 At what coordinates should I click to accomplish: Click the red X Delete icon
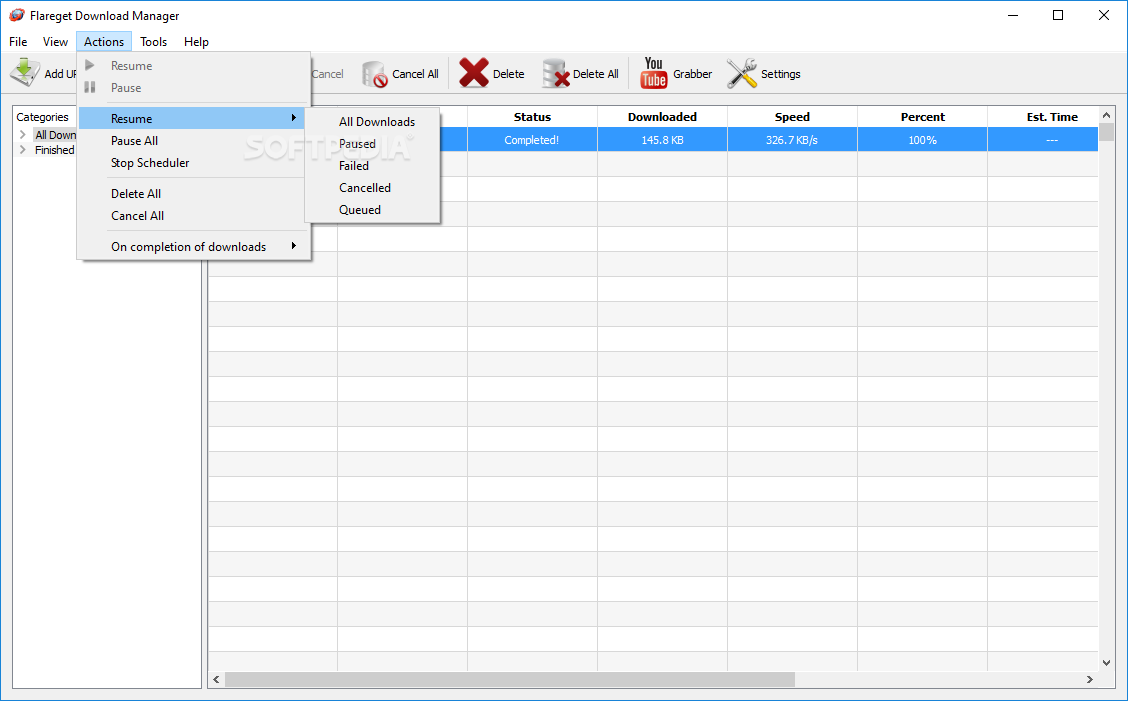tap(473, 73)
